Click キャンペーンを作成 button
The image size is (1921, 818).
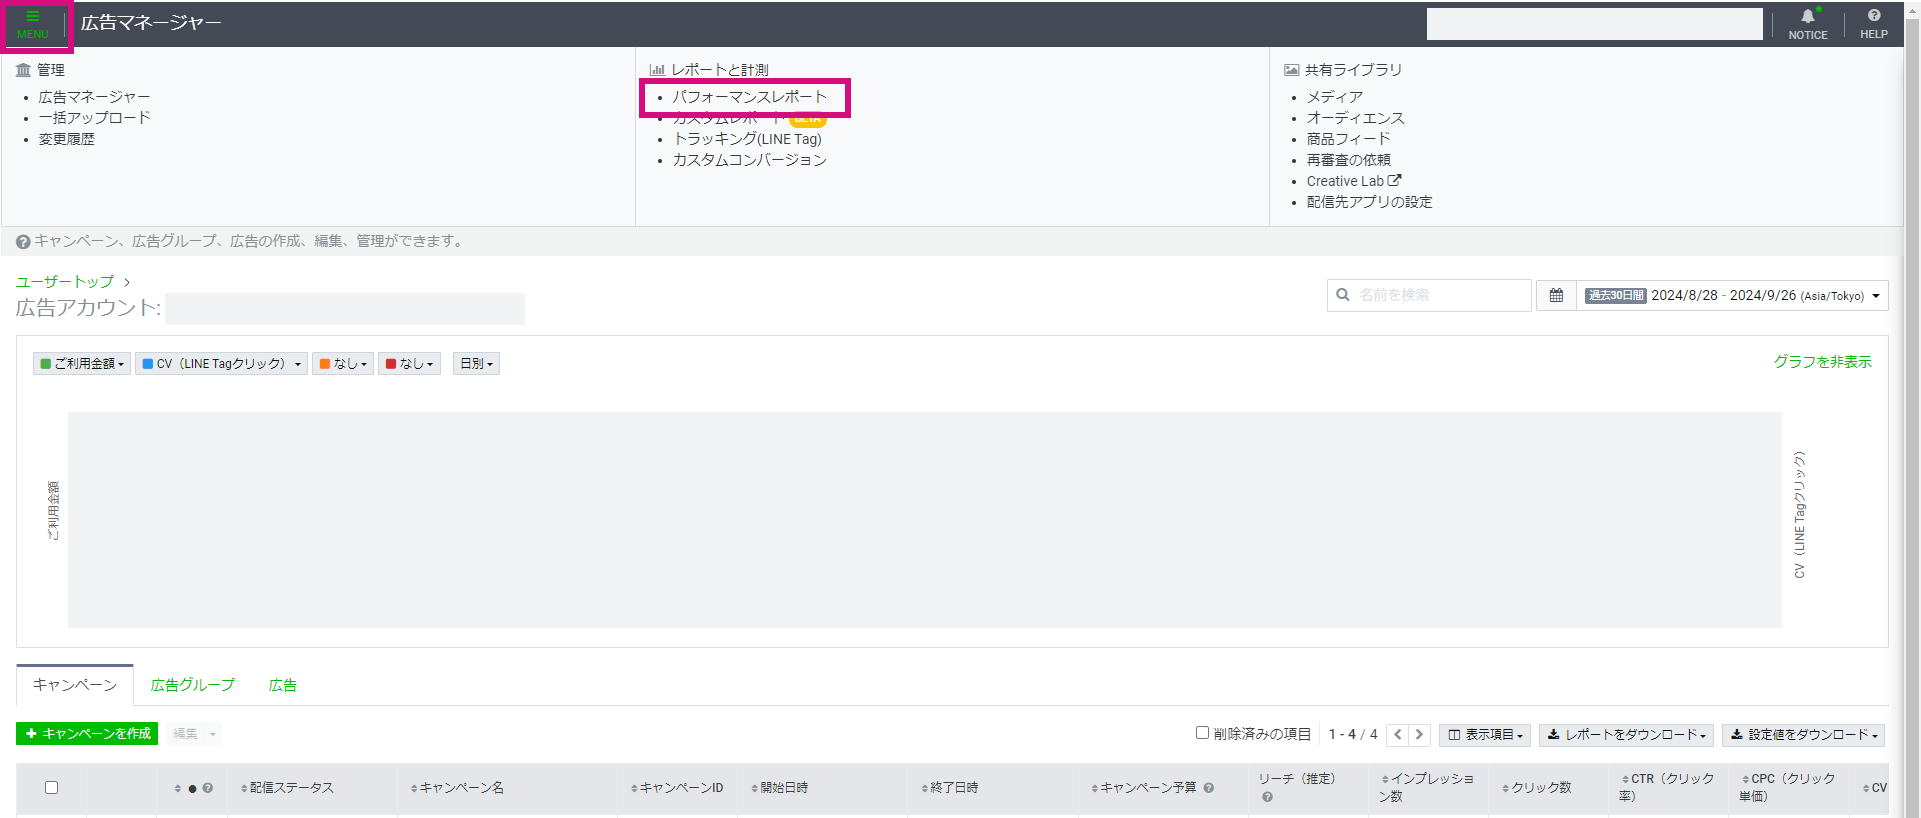[87, 734]
